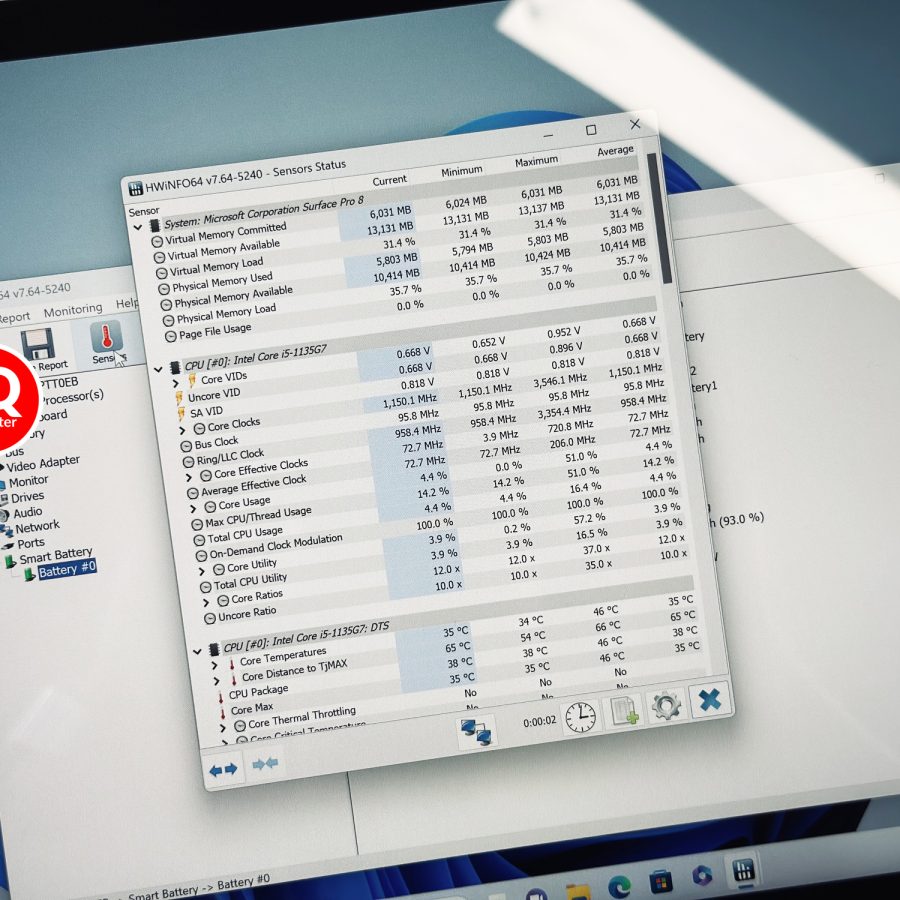
Task: Select the highlighted Battery #0 tree item
Action: (67, 570)
